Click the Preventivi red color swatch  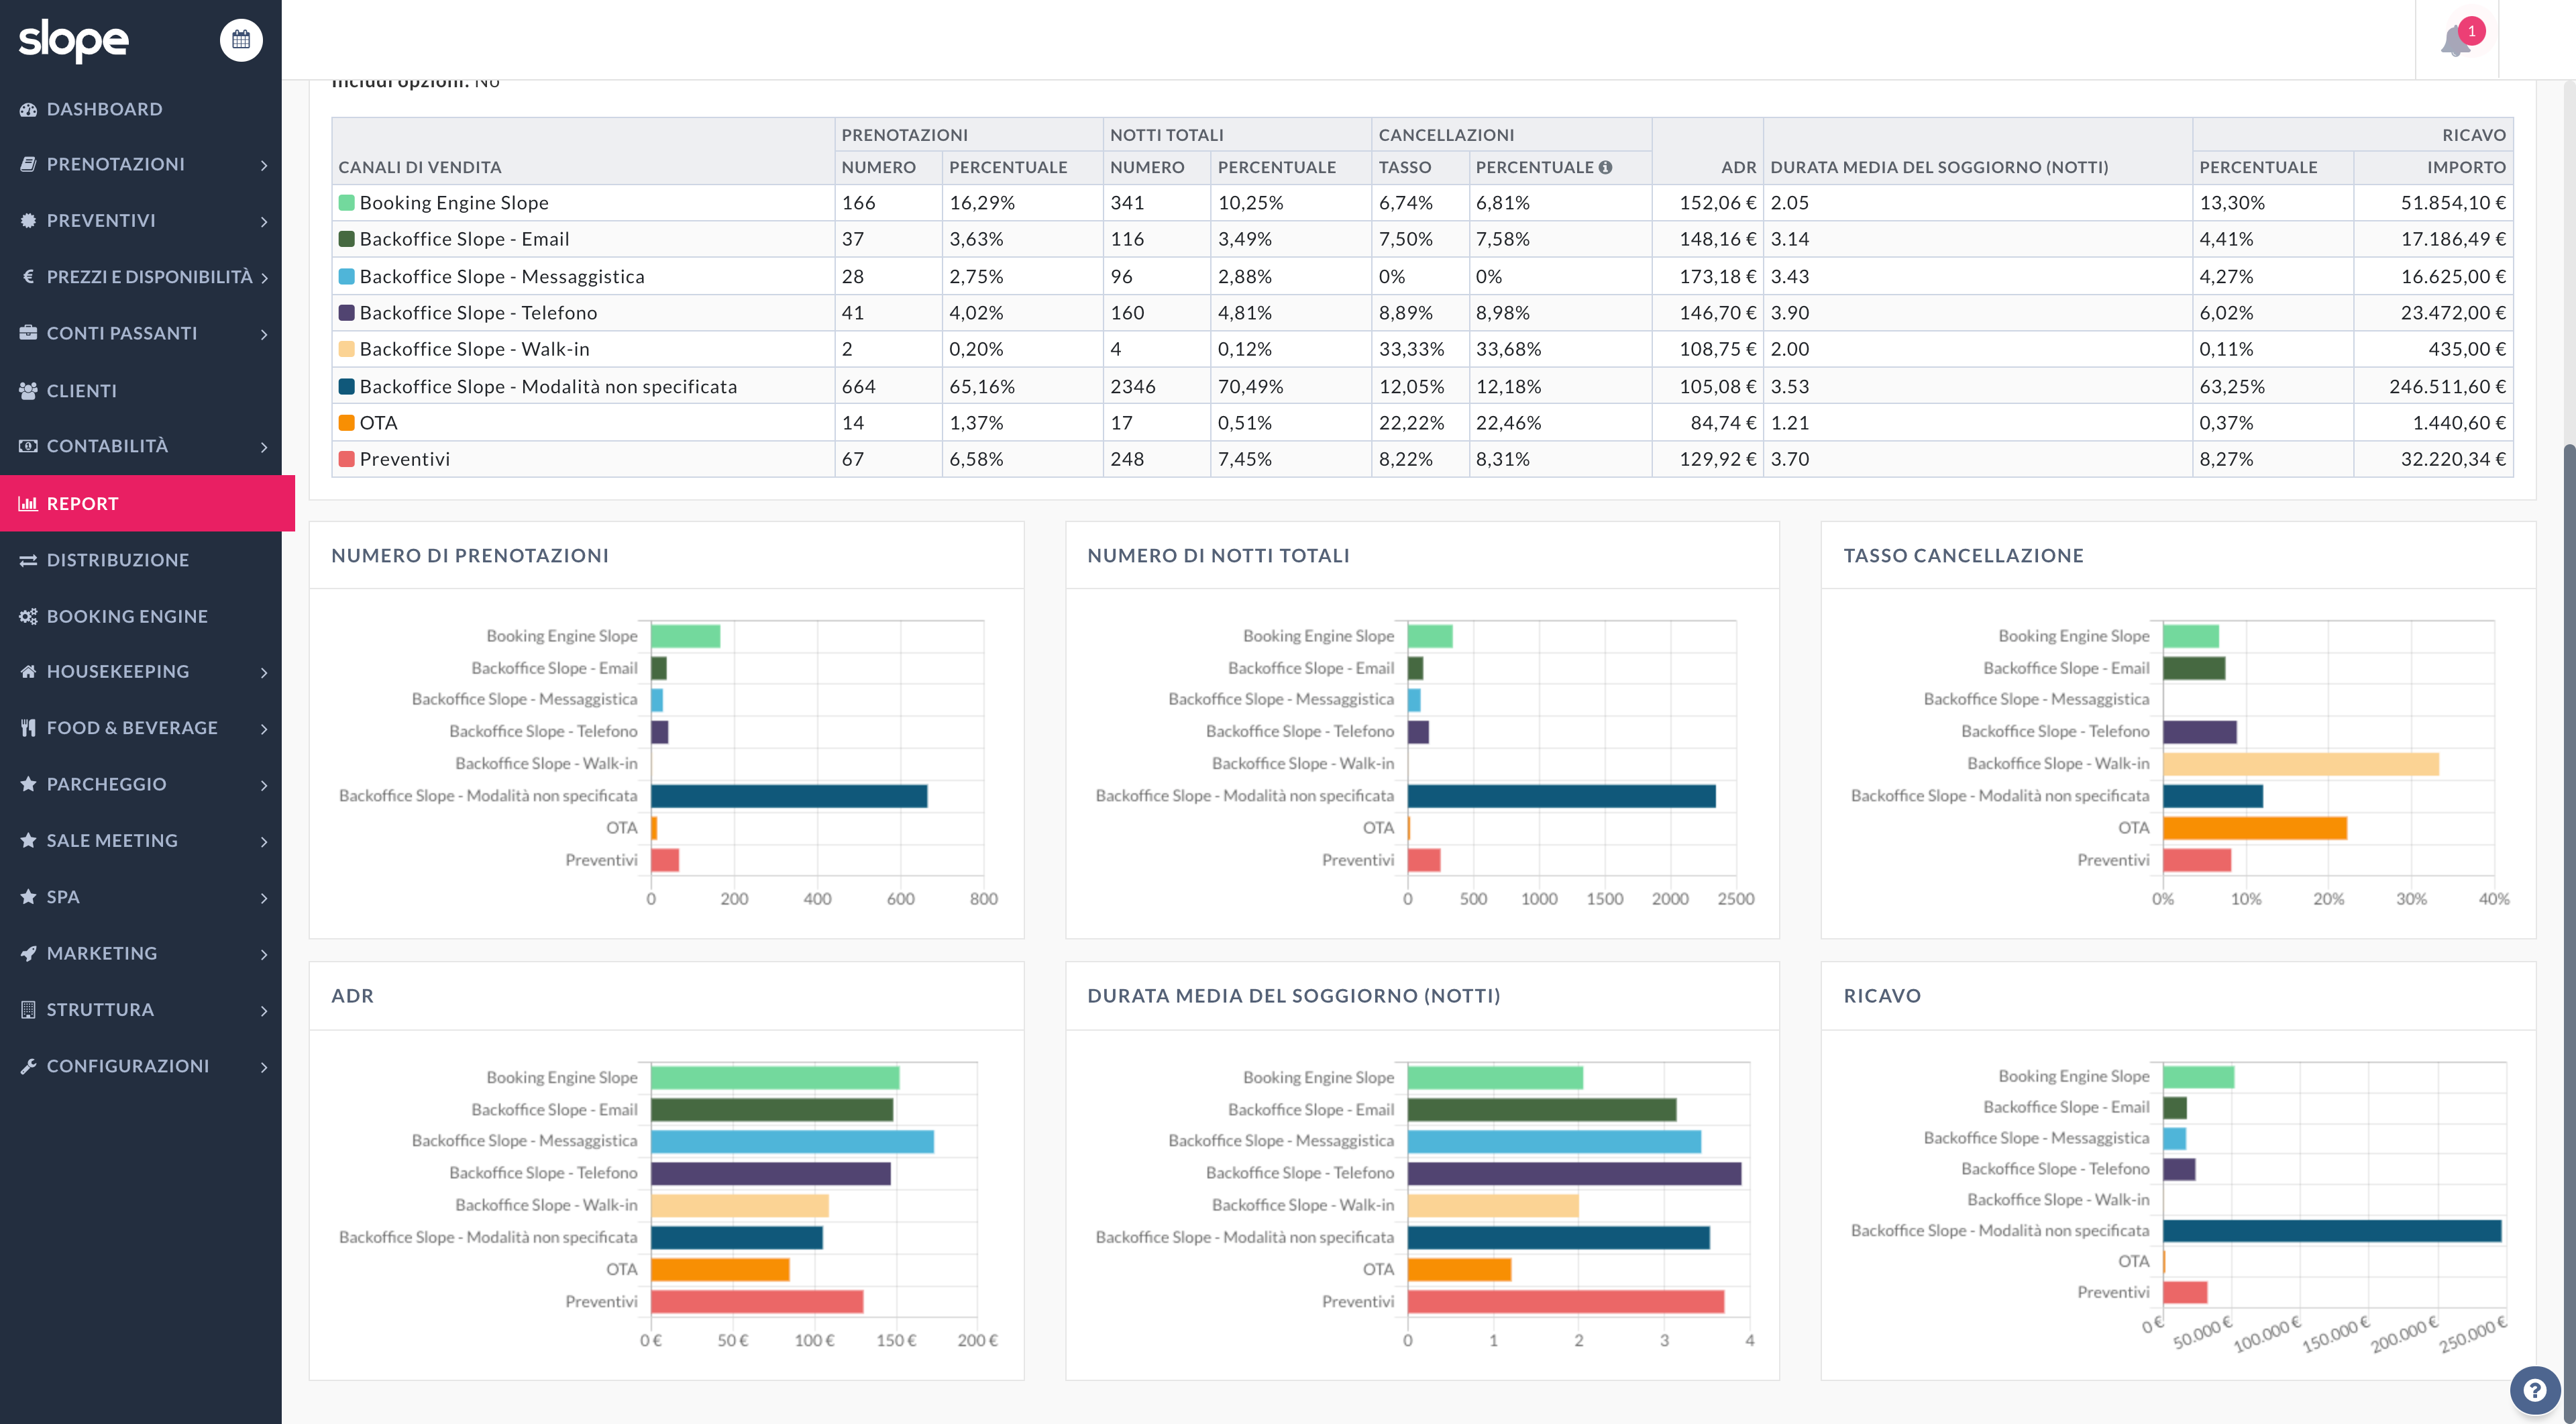point(347,459)
